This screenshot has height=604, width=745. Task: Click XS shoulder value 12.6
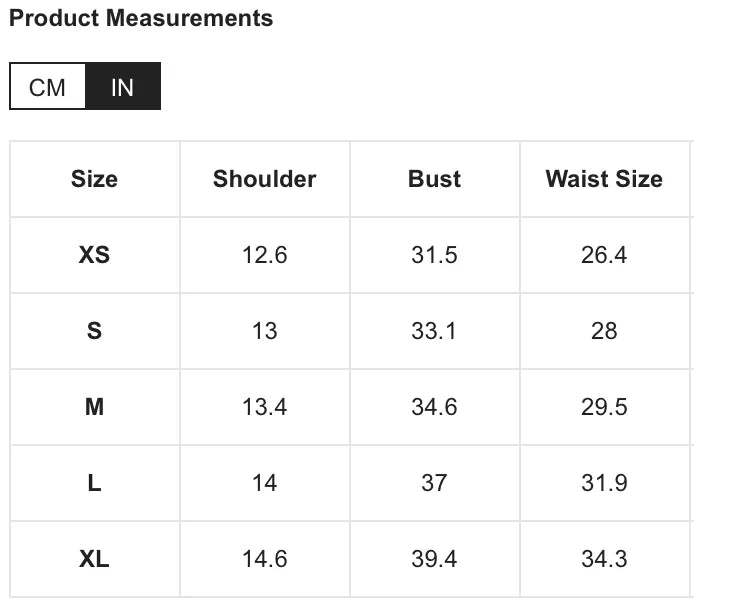[x=264, y=255]
